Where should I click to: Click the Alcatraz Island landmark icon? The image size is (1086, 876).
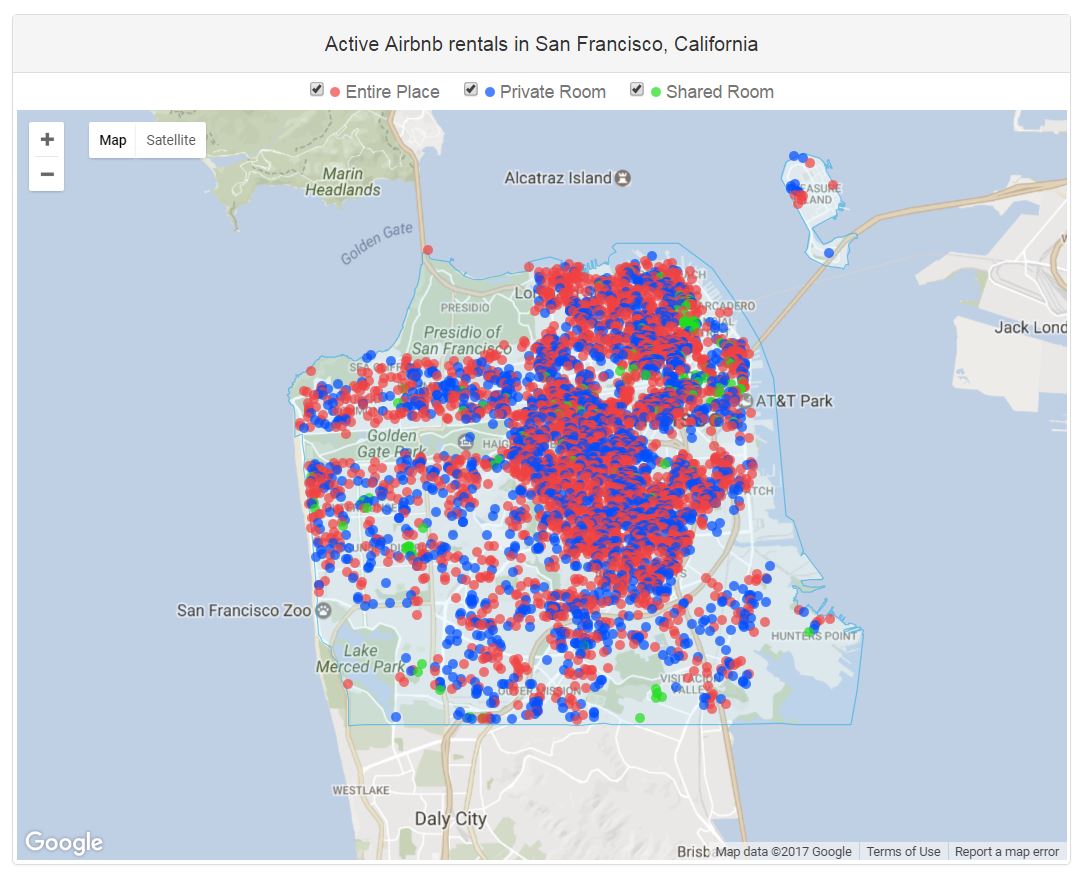click(x=624, y=178)
